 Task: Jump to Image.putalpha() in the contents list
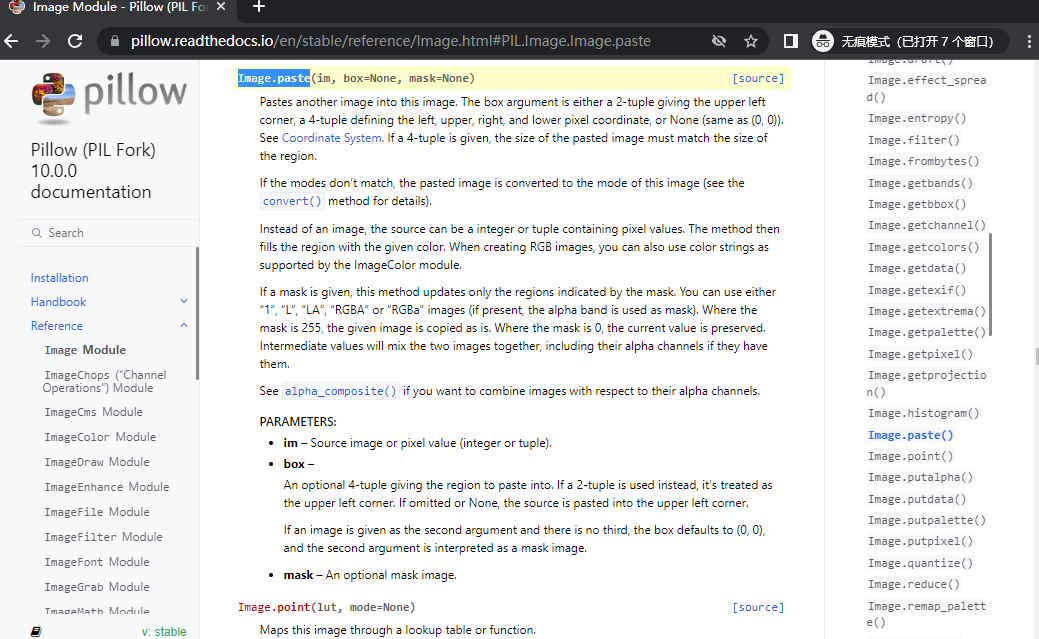(x=920, y=477)
